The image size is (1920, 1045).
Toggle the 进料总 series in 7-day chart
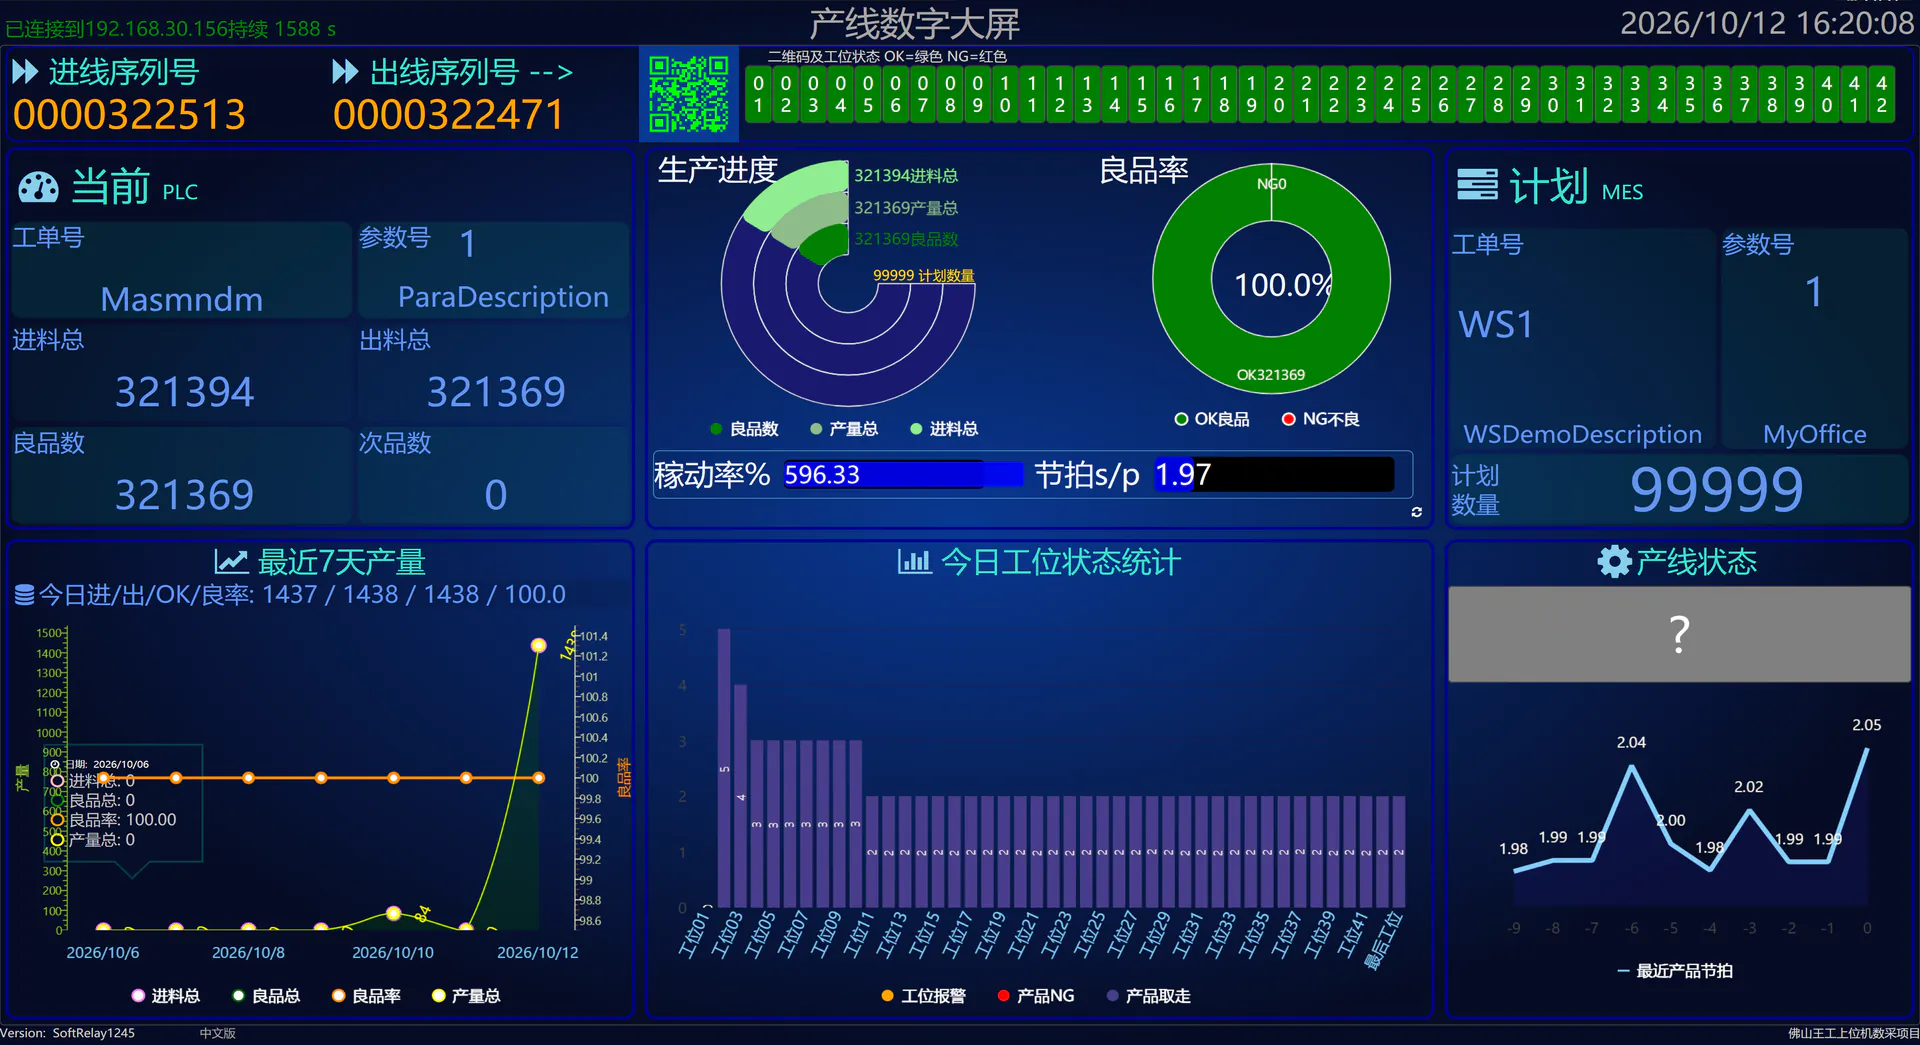(x=166, y=996)
